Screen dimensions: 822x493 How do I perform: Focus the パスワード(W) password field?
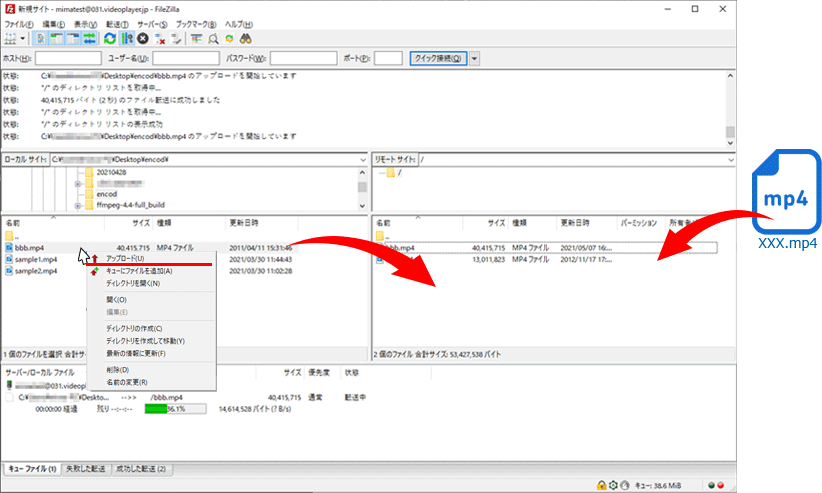tap(303, 58)
